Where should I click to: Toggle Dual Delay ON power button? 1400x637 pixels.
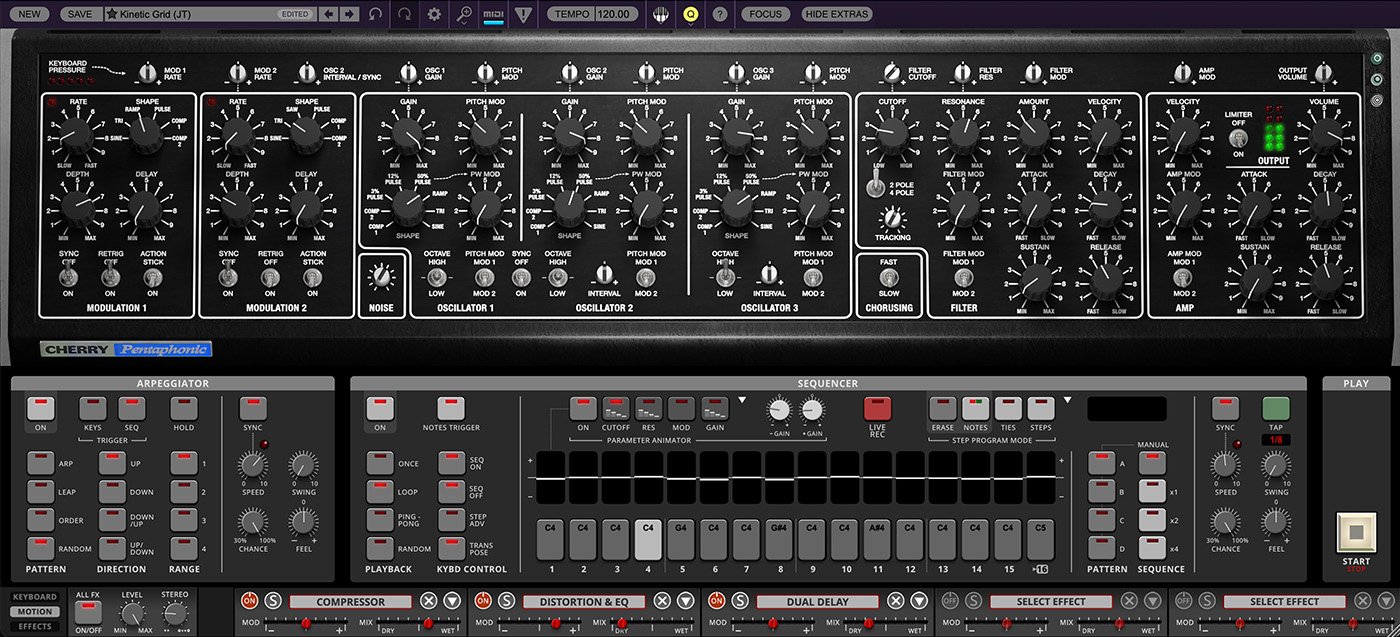(x=717, y=601)
